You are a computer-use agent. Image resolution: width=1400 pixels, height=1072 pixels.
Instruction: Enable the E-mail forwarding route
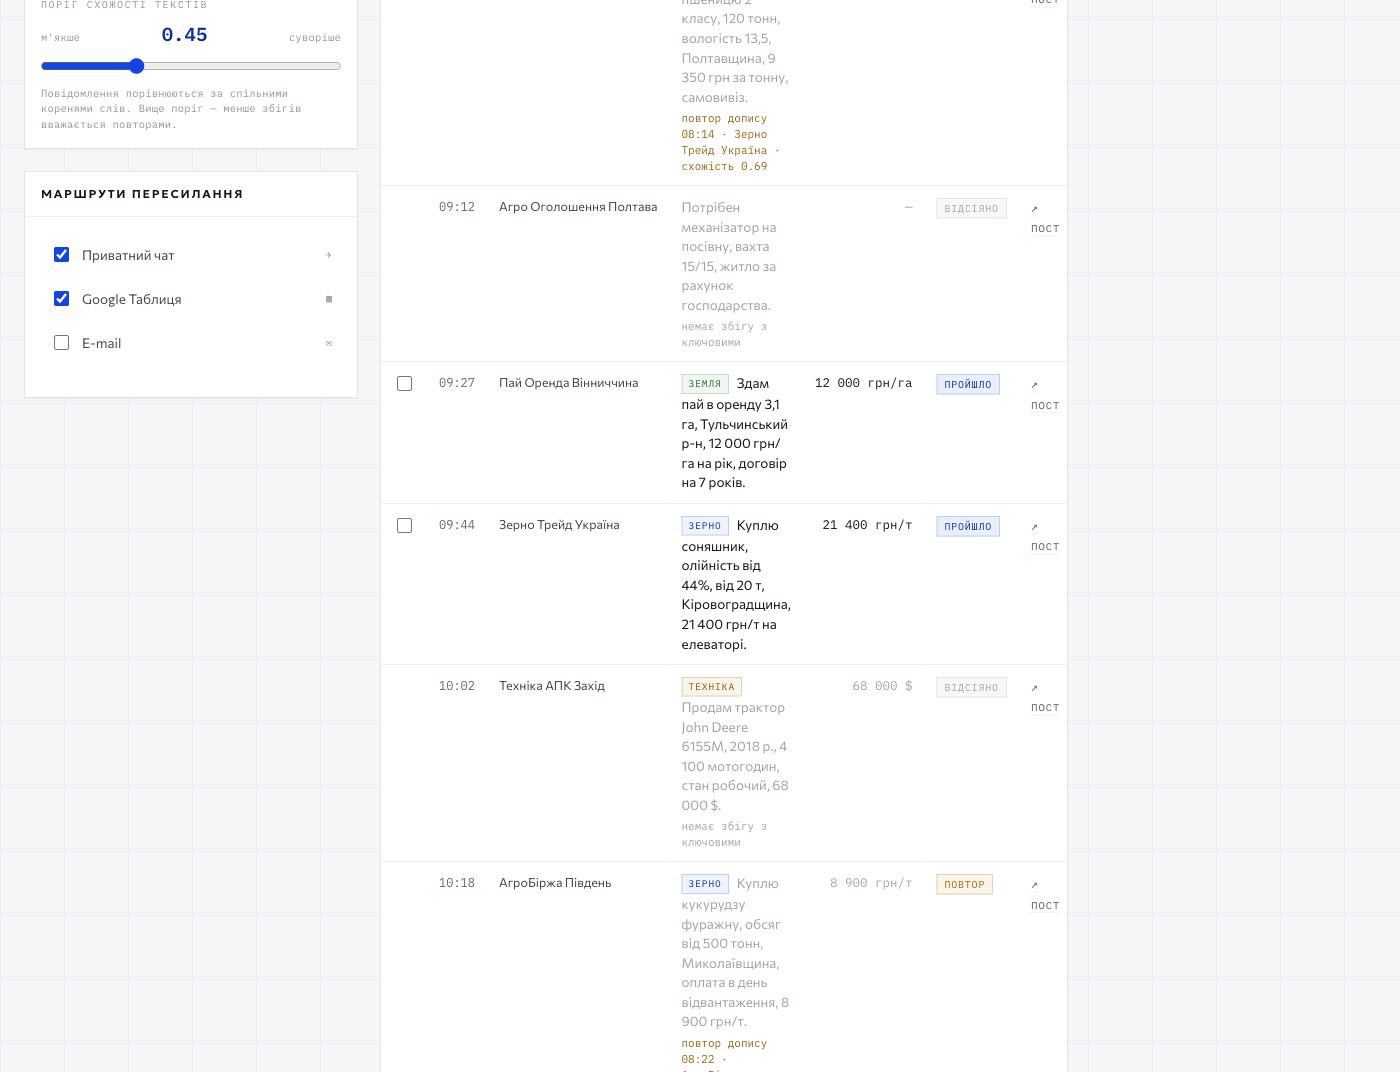pyautogui.click(x=62, y=343)
